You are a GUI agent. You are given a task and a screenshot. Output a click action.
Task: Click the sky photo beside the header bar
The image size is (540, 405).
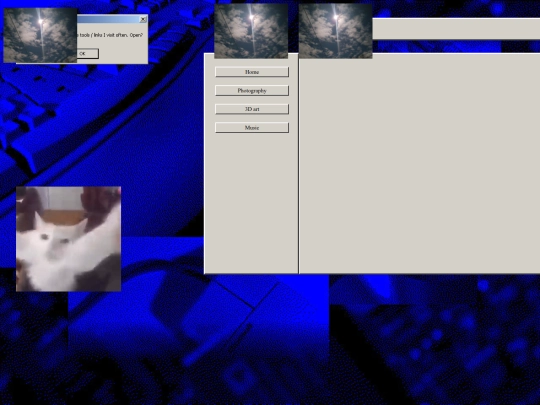(335, 31)
